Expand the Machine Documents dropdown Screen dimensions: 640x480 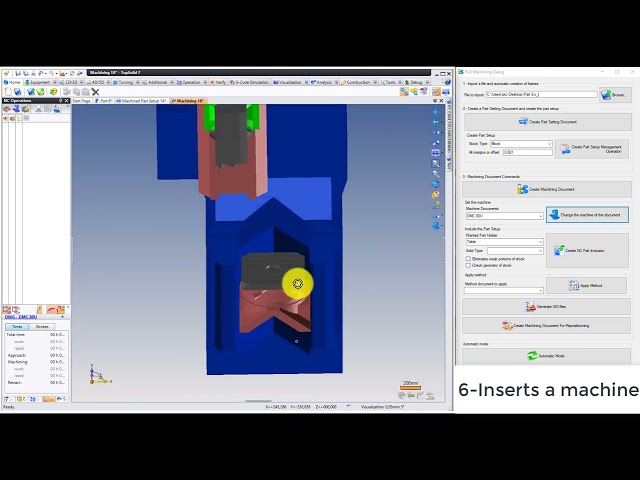tap(504, 216)
